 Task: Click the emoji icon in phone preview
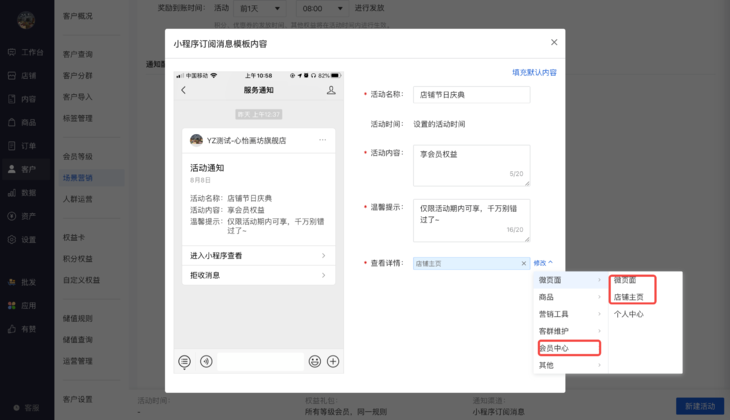click(x=314, y=361)
